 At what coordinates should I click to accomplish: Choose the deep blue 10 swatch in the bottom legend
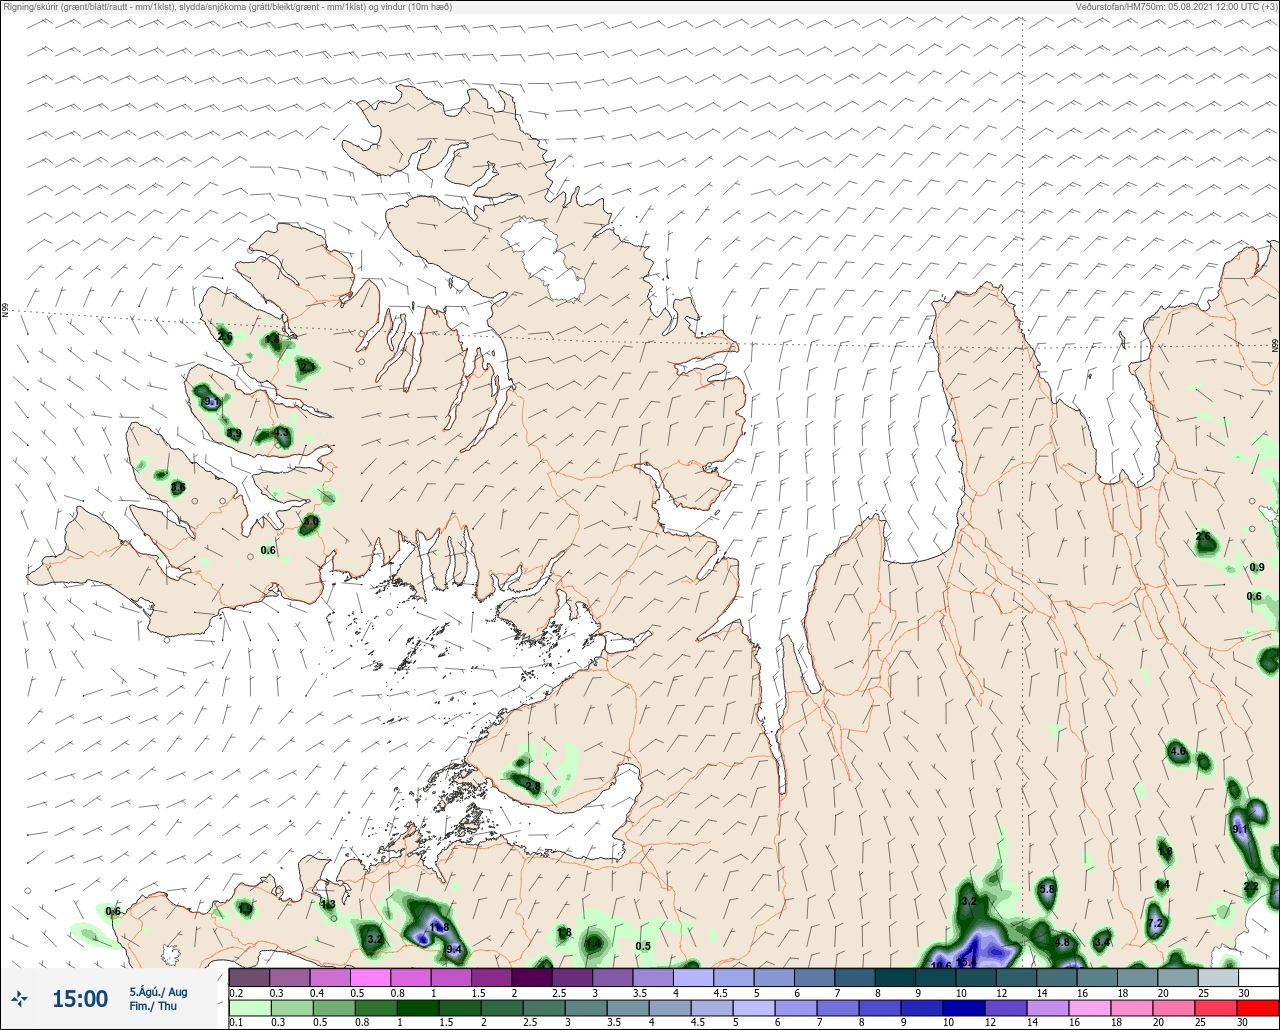click(x=964, y=1008)
